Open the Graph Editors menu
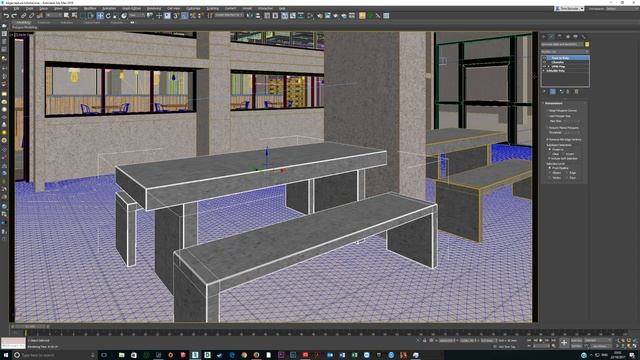 point(131,8)
